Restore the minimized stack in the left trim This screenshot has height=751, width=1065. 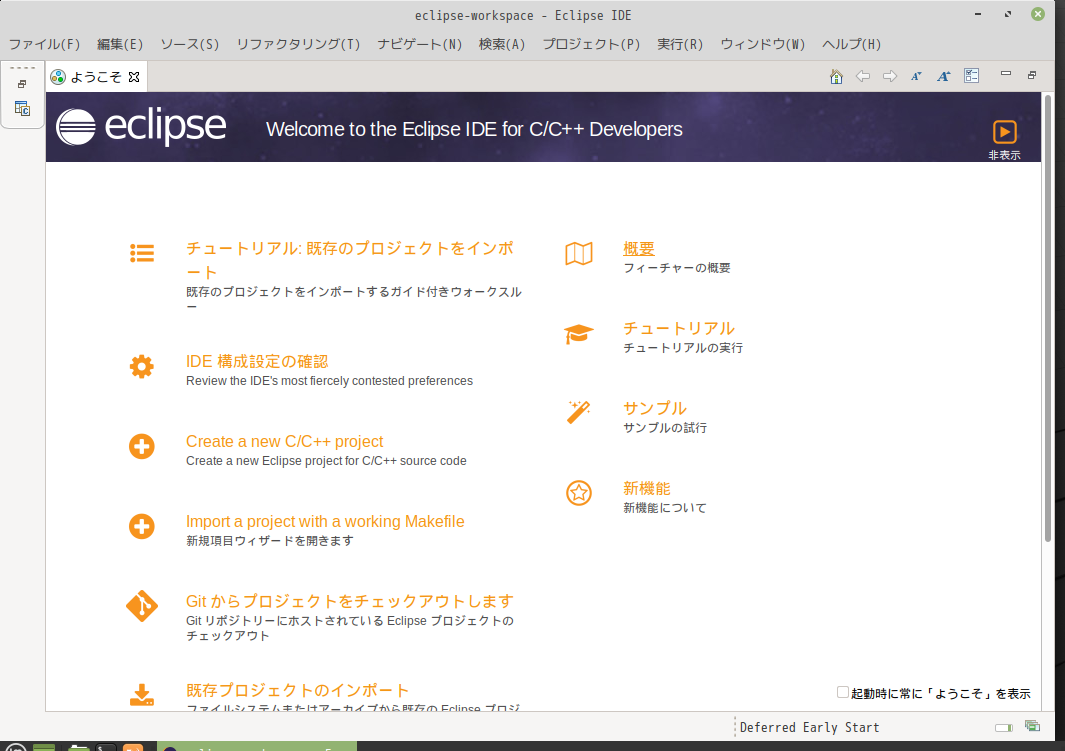coord(22,84)
